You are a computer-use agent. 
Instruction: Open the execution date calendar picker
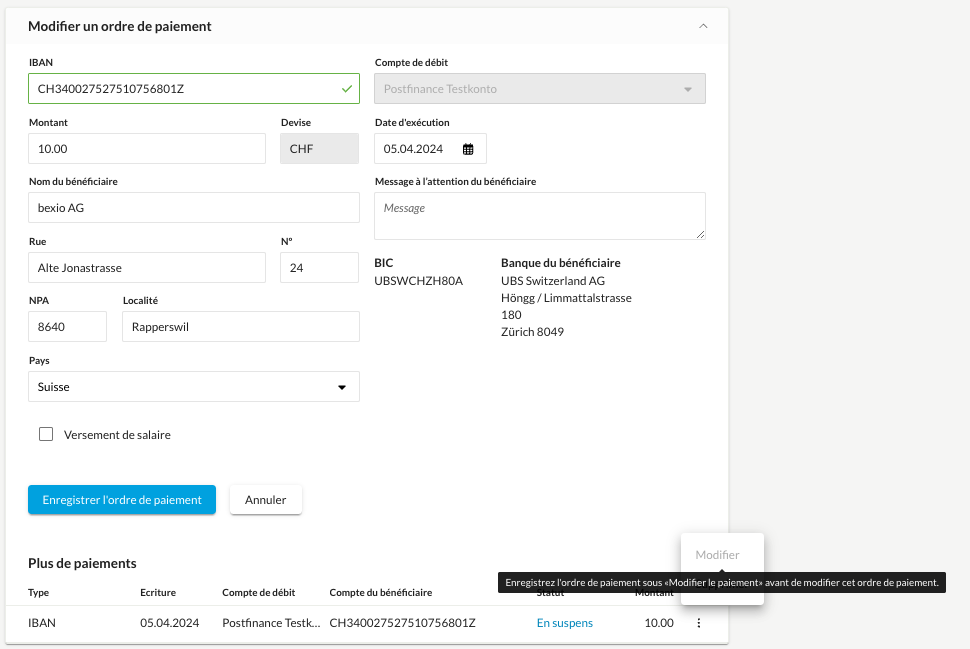468,149
